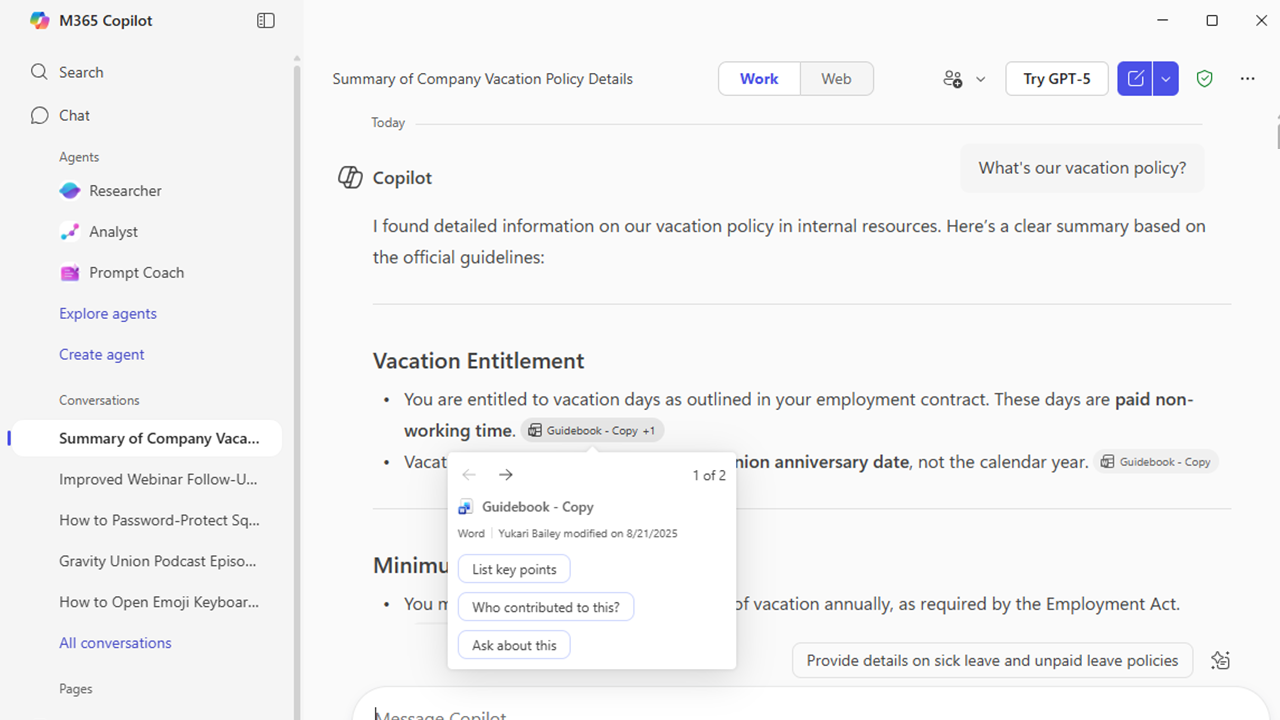Click the List key points suggestion
Image resolution: width=1280 pixels, height=720 pixels.
(513, 568)
